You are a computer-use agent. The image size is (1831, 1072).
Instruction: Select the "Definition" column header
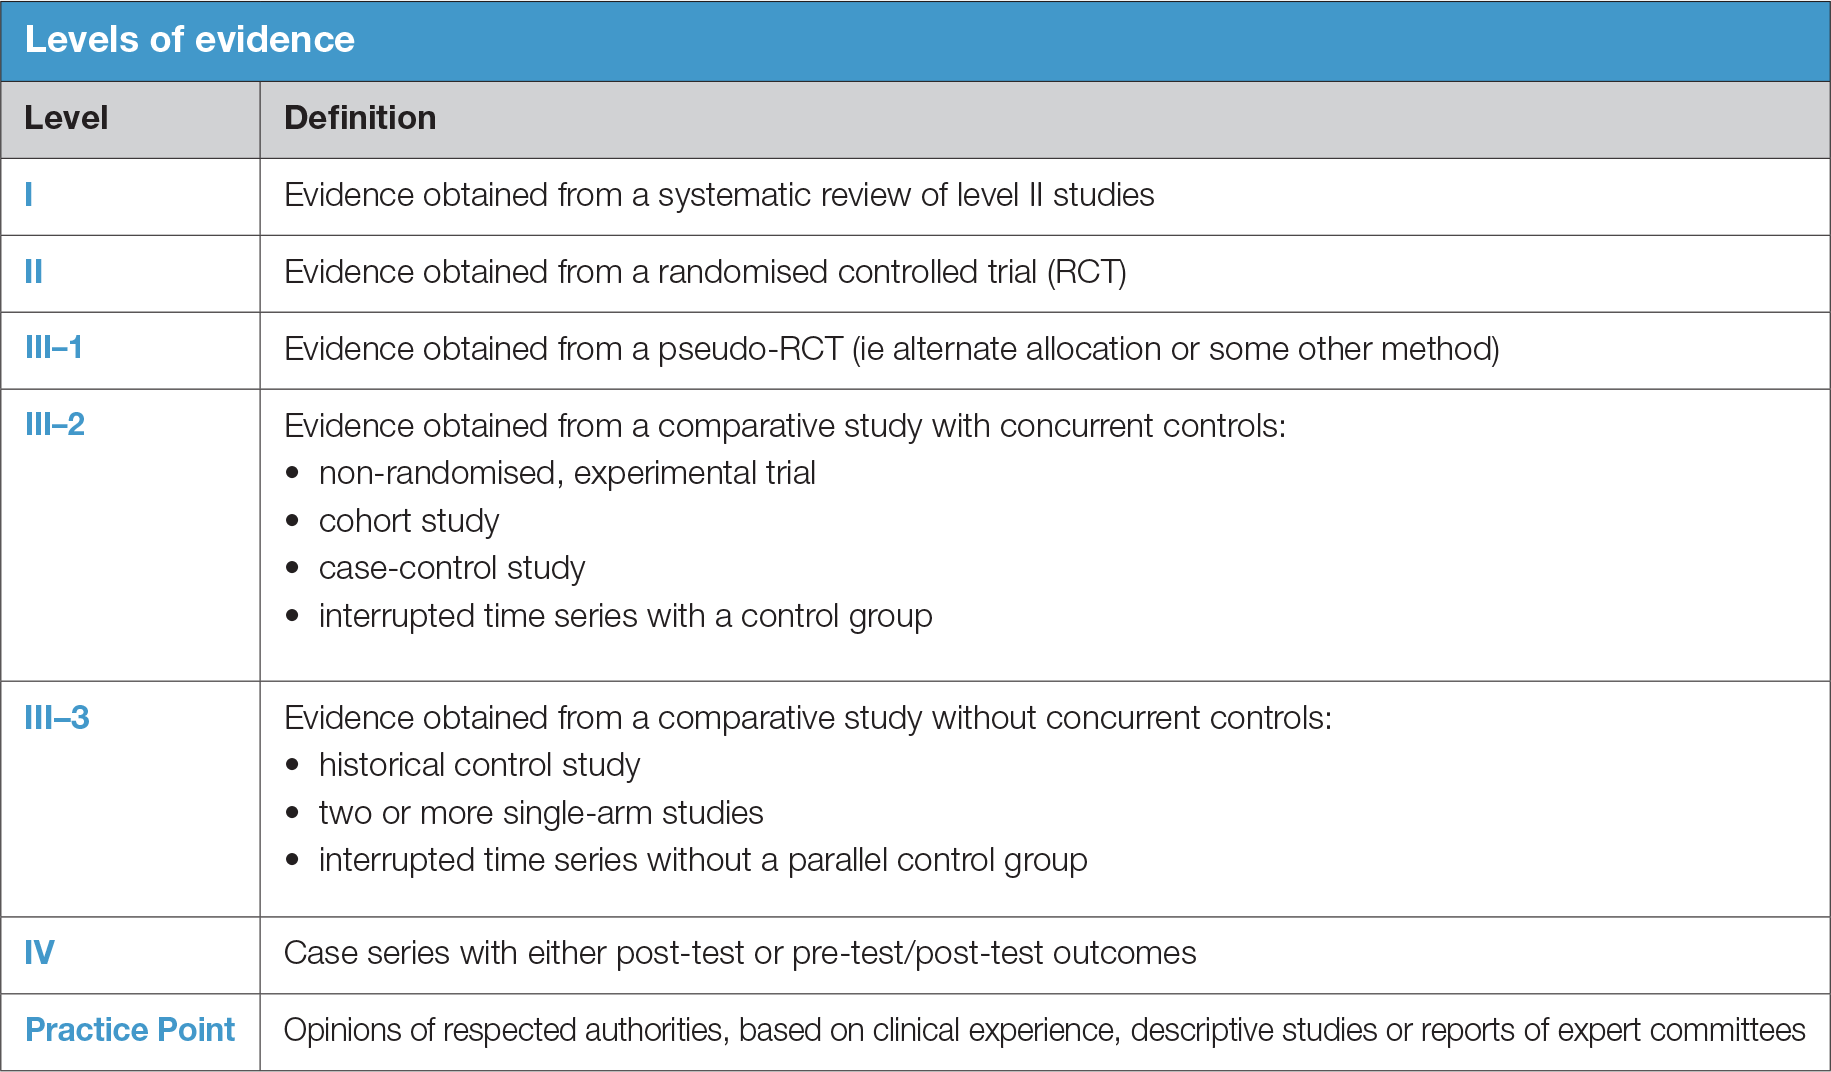tap(360, 118)
